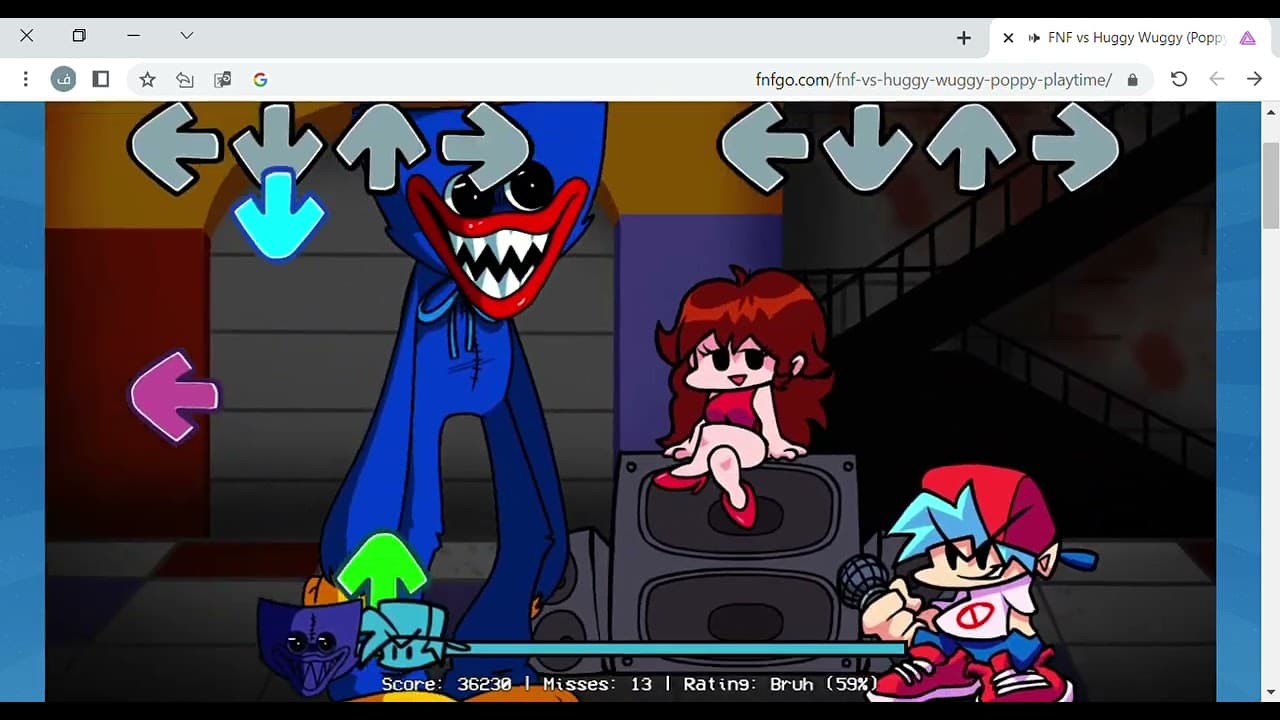Click the purple falling left arrow note
Screen dimensions: 1280x720
[x=174, y=396]
